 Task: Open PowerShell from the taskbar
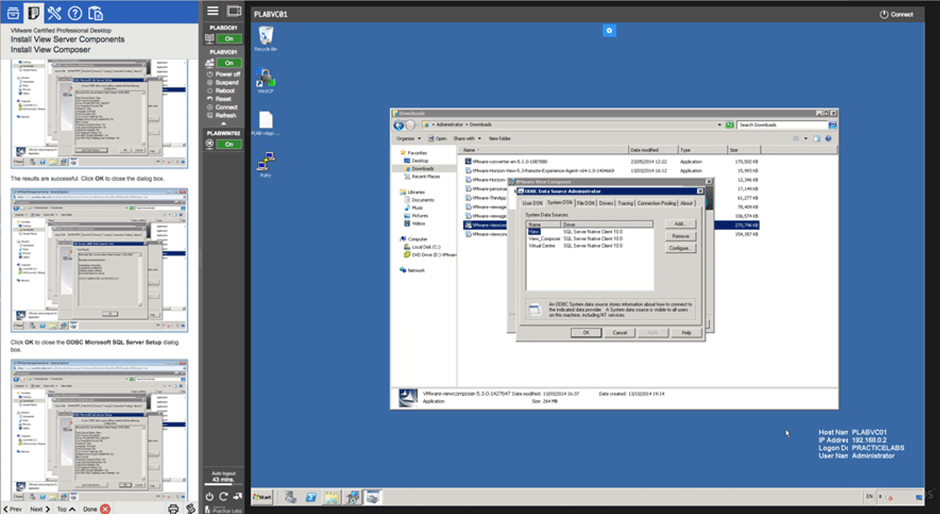point(311,497)
